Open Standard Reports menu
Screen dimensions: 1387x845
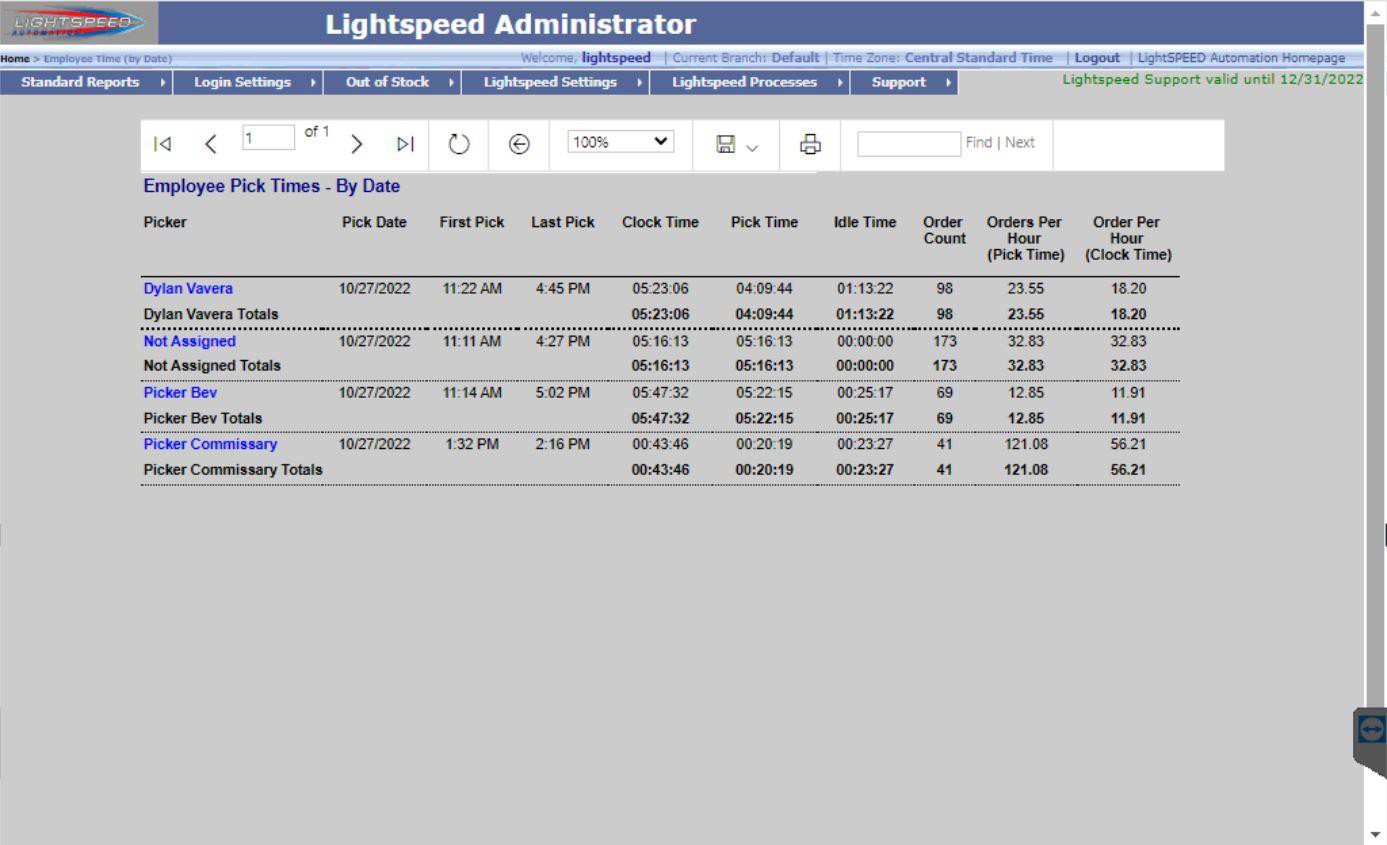point(87,82)
